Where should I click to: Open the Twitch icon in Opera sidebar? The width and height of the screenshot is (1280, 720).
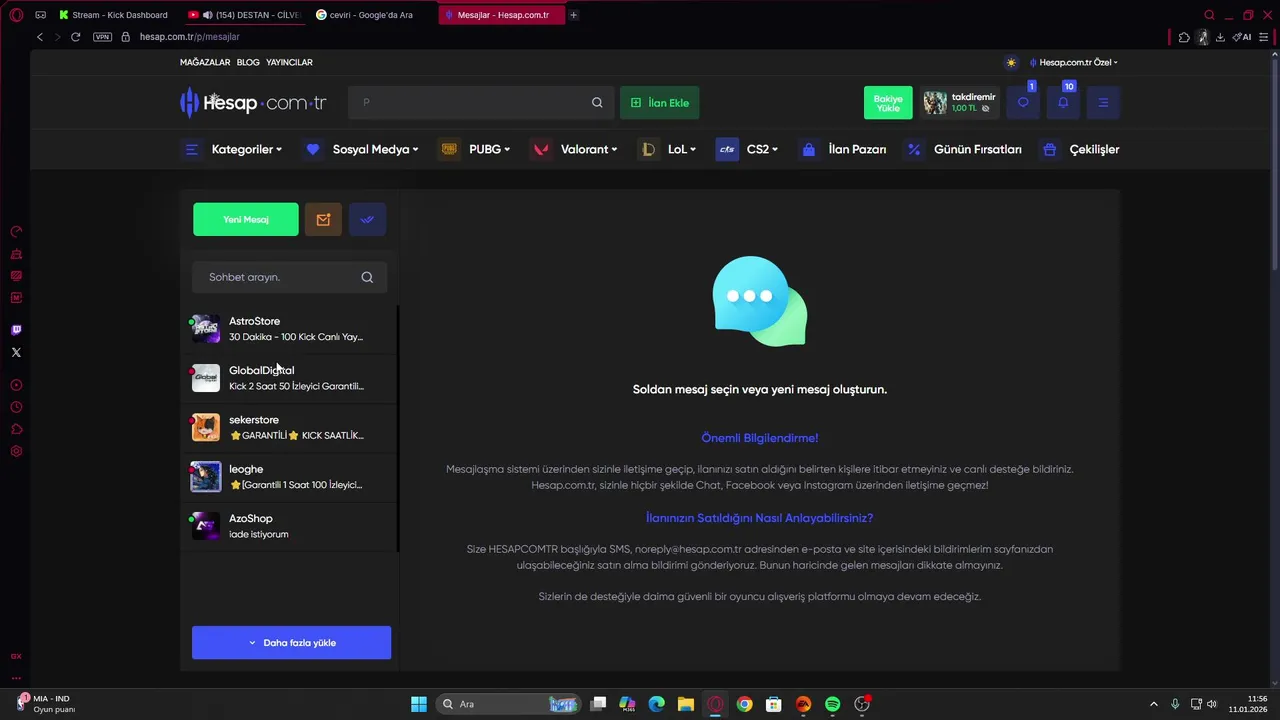pyautogui.click(x=16, y=330)
